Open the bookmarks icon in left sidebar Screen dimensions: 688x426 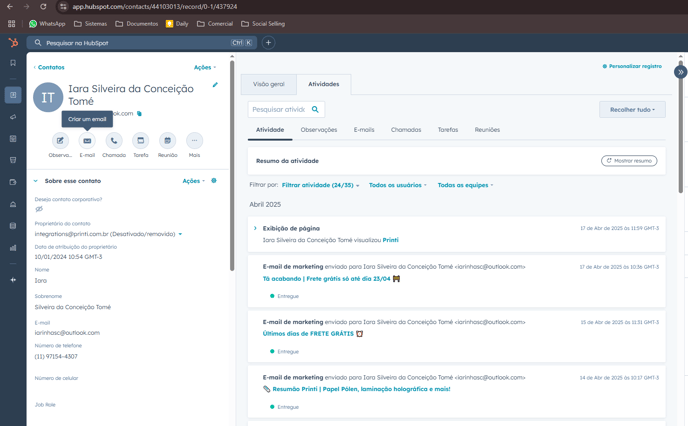(x=13, y=63)
